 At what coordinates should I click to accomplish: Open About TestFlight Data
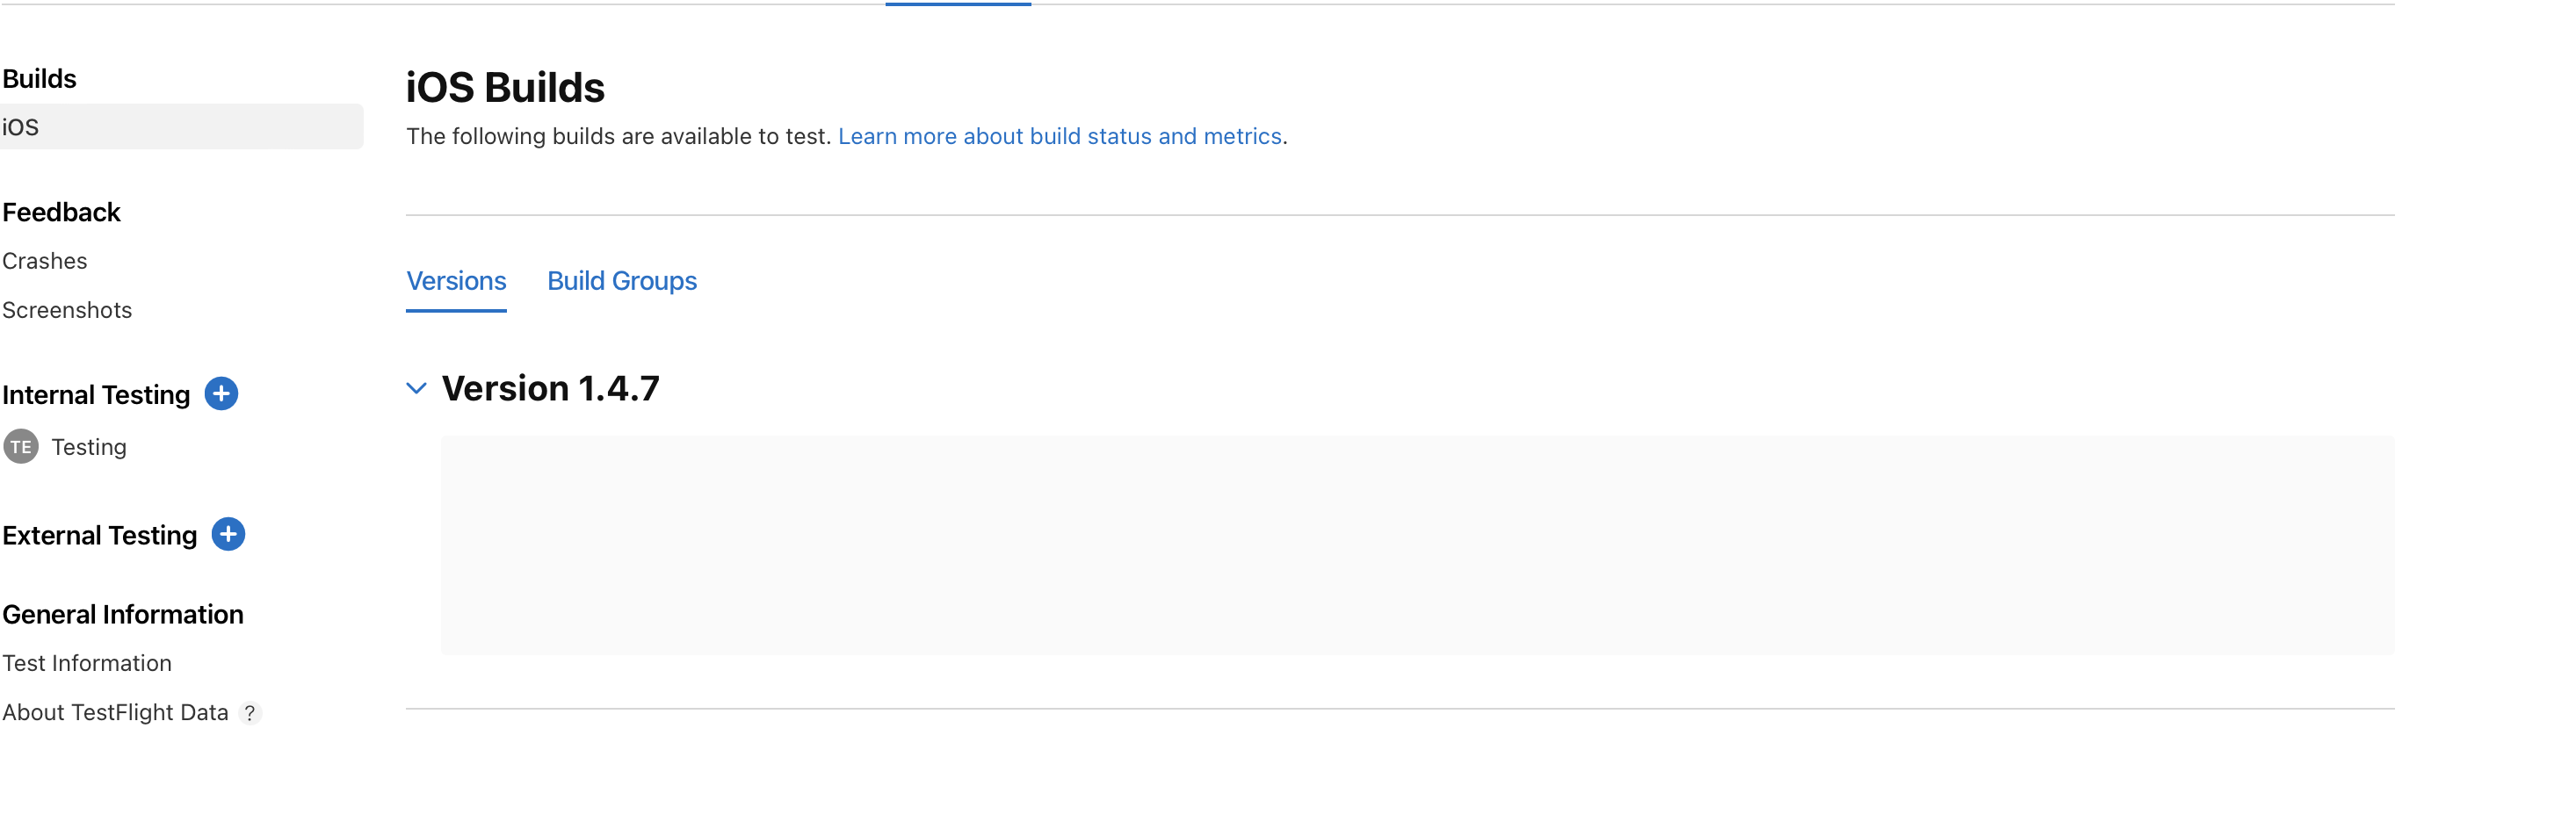coord(115,713)
